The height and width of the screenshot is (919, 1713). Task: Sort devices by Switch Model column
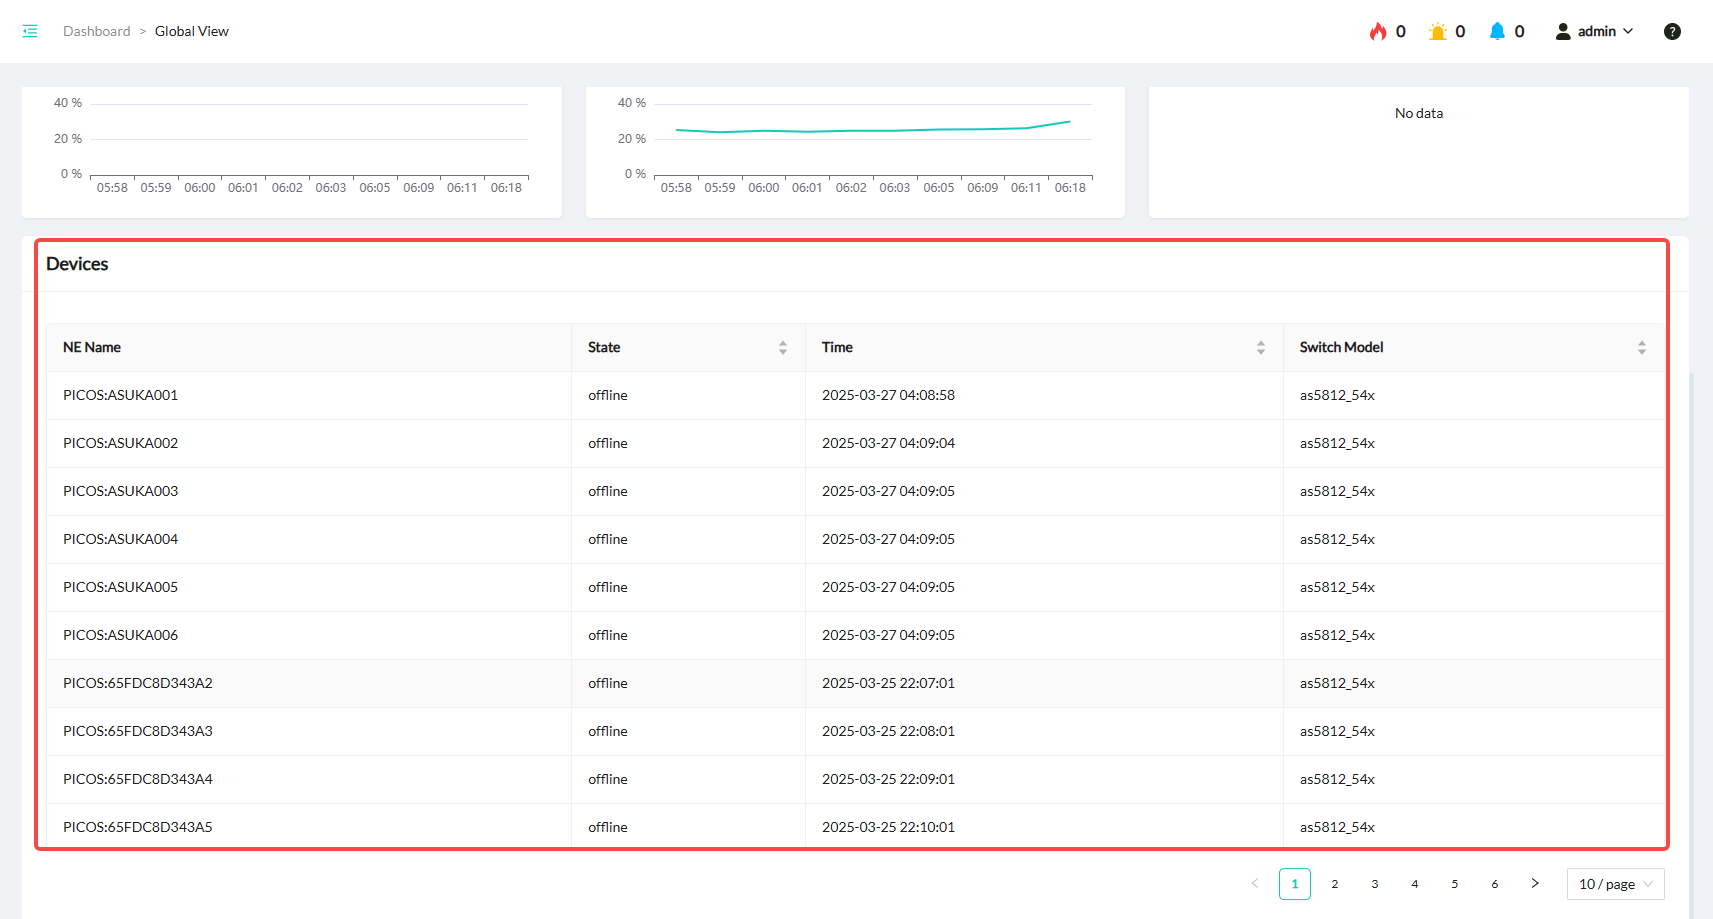[1641, 347]
